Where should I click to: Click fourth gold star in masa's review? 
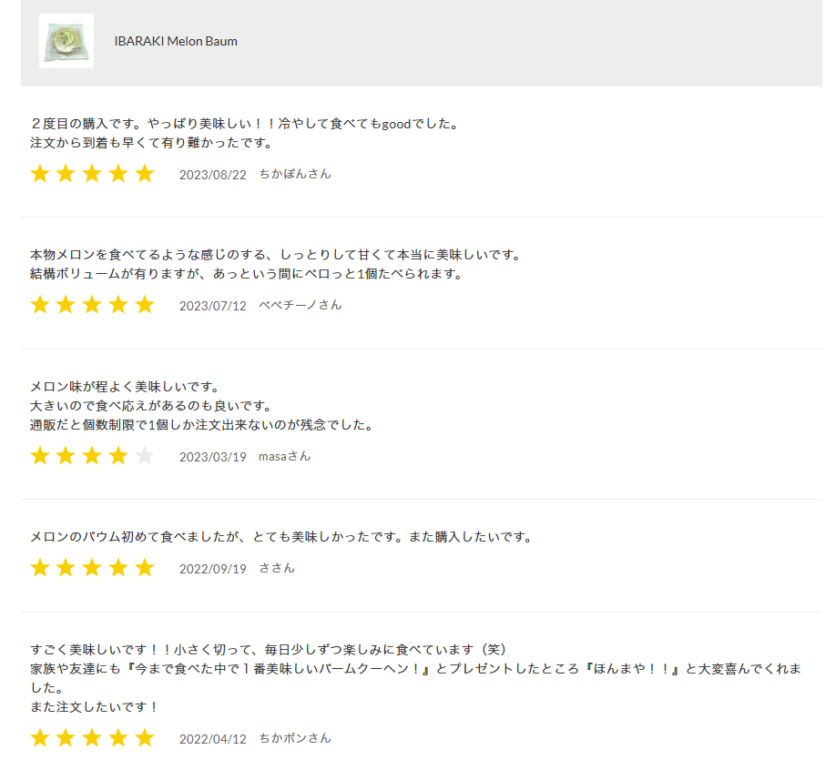coord(118,456)
